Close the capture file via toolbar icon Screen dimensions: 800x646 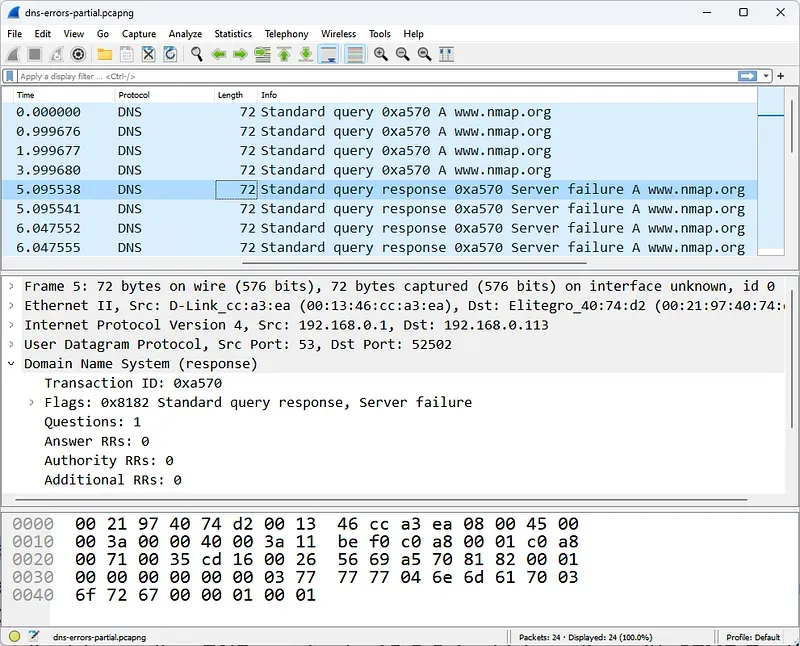coord(148,54)
